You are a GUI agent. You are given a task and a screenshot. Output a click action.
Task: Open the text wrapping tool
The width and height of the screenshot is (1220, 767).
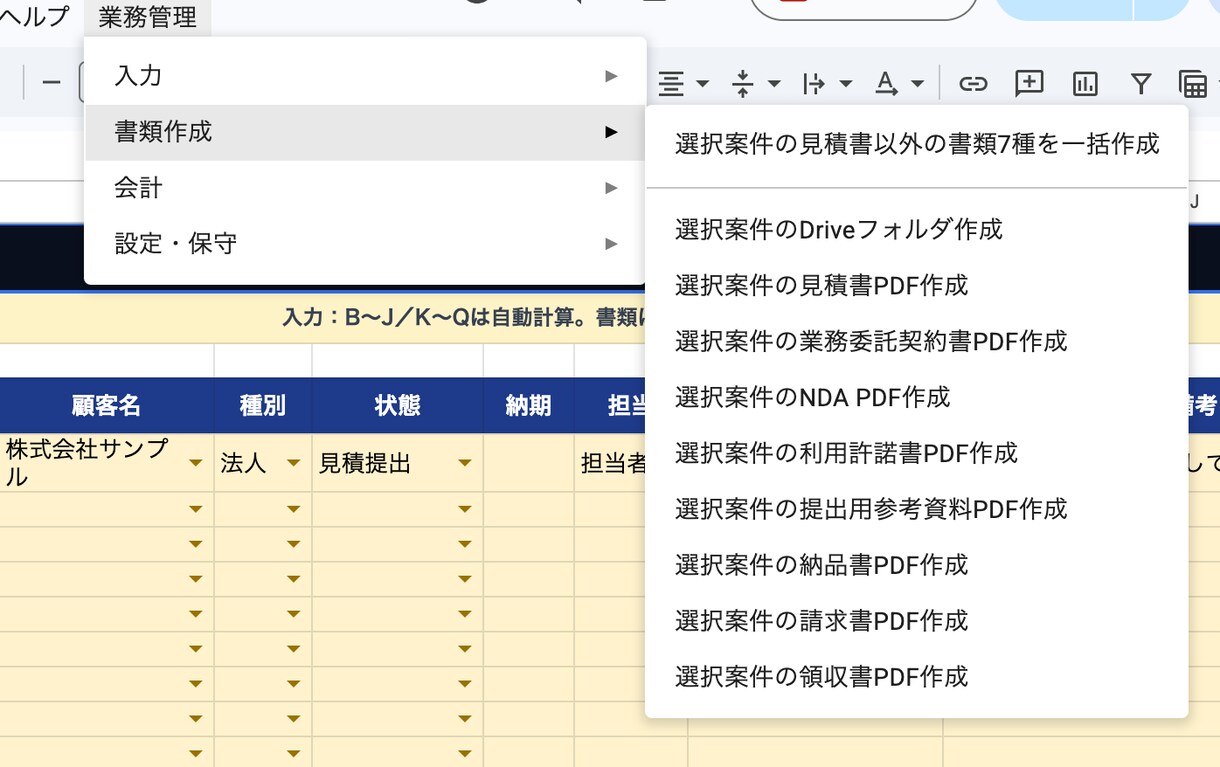pyautogui.click(x=827, y=83)
